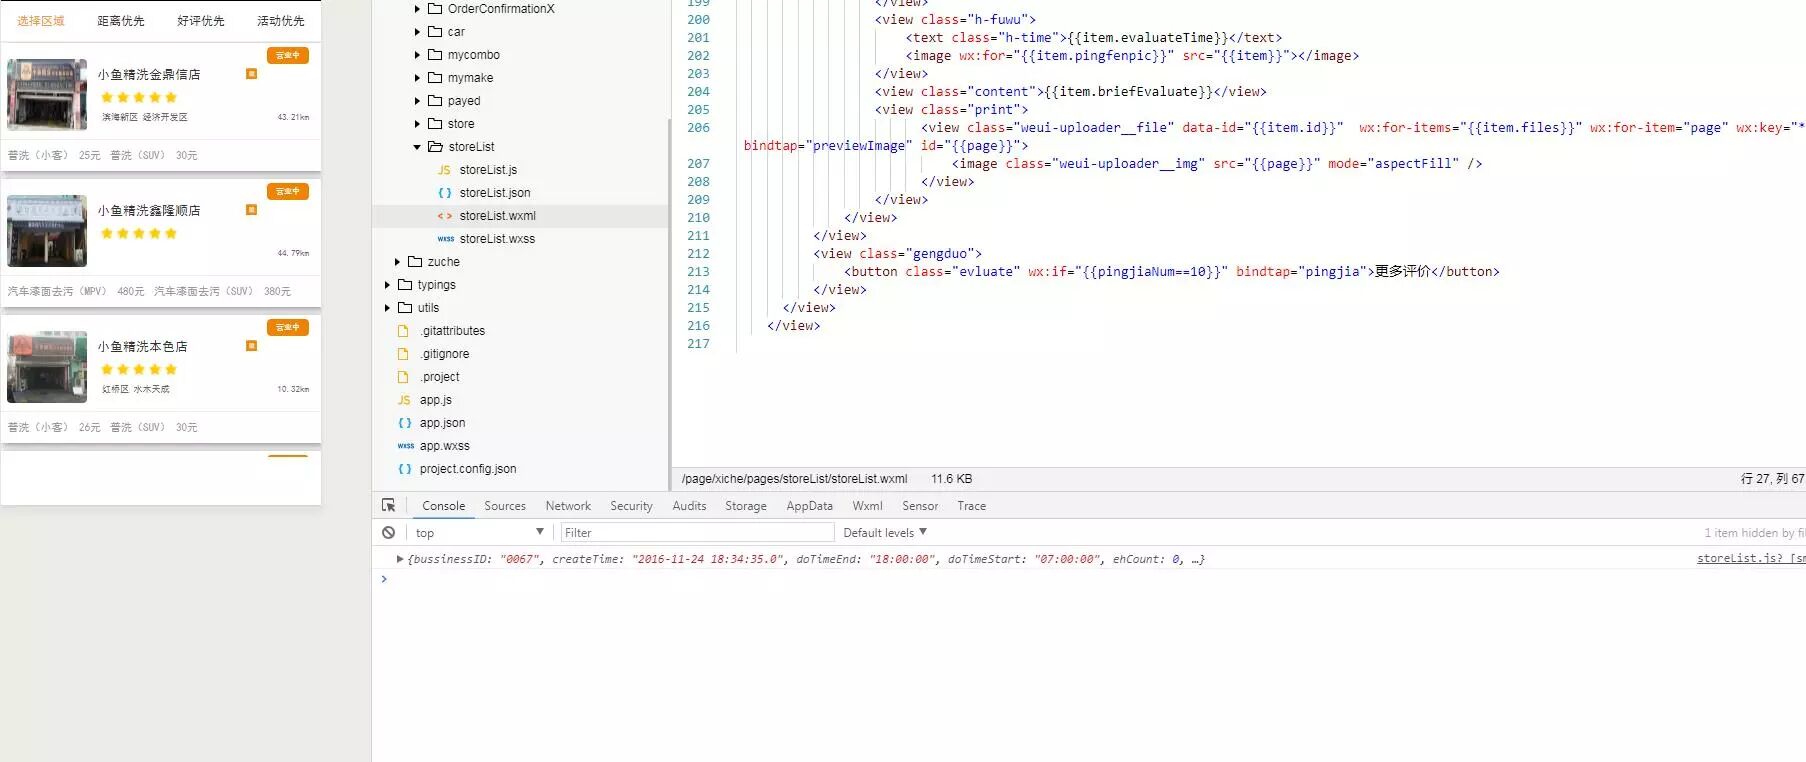Click the JS file icon for storeList.js
The height and width of the screenshot is (762, 1806).
pyautogui.click(x=444, y=170)
